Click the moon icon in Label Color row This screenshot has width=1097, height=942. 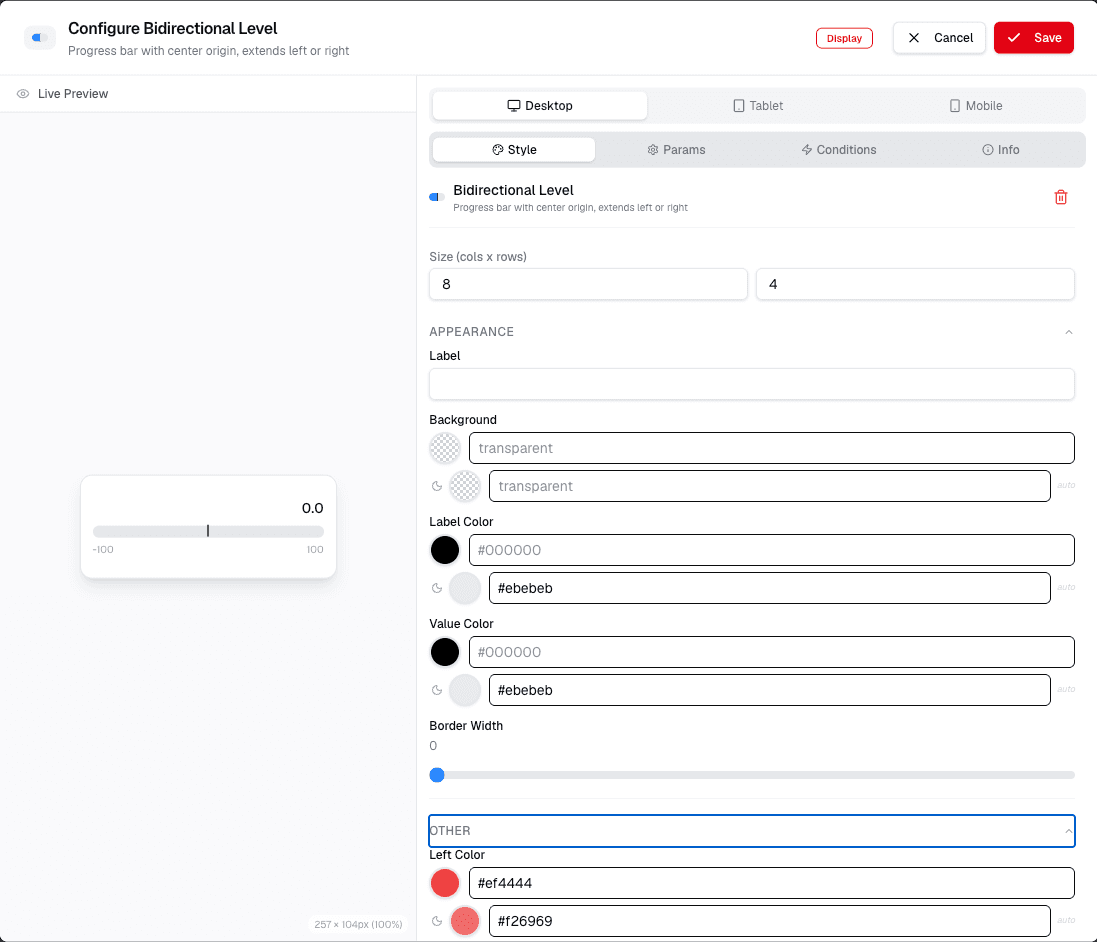click(x=437, y=589)
